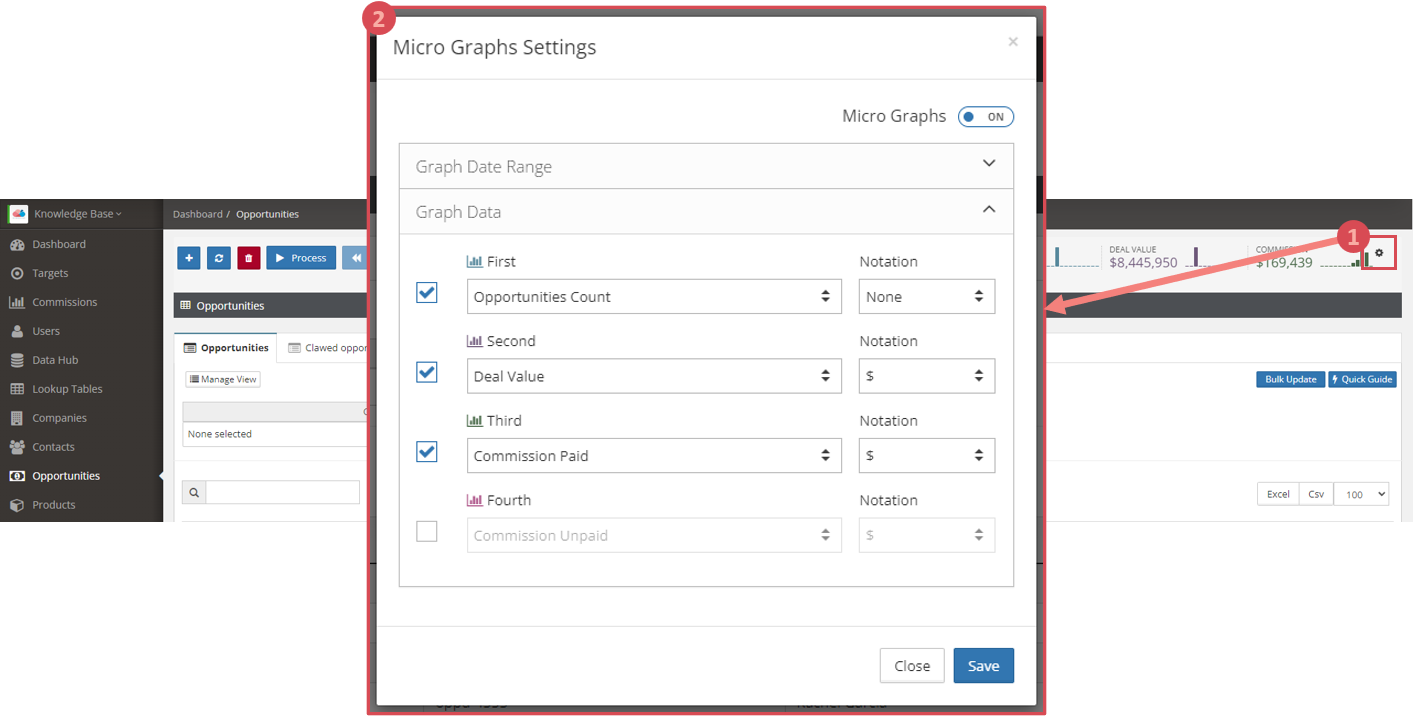Open the Deal Value dropdown
Viewport: 1413px width, 716px height.
pos(654,376)
